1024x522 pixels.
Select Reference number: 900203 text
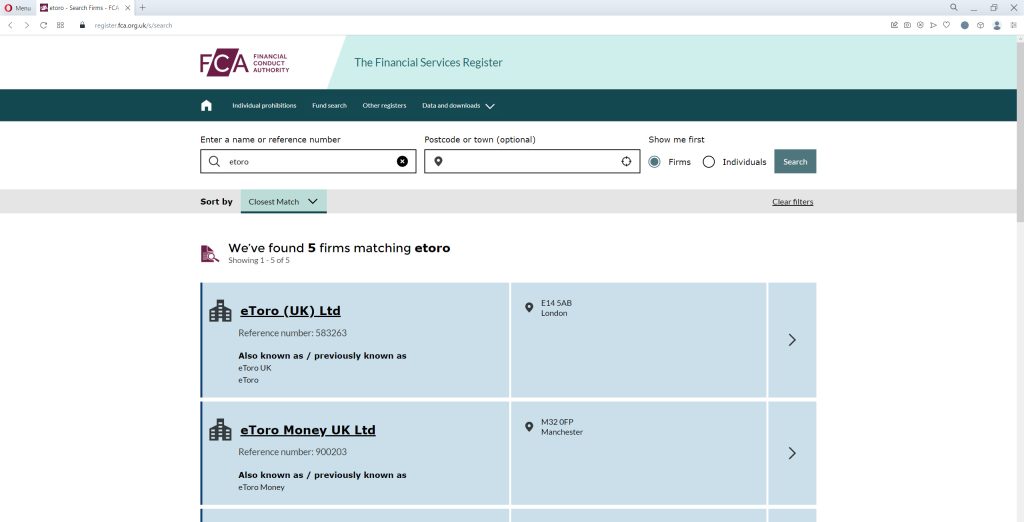coord(292,451)
